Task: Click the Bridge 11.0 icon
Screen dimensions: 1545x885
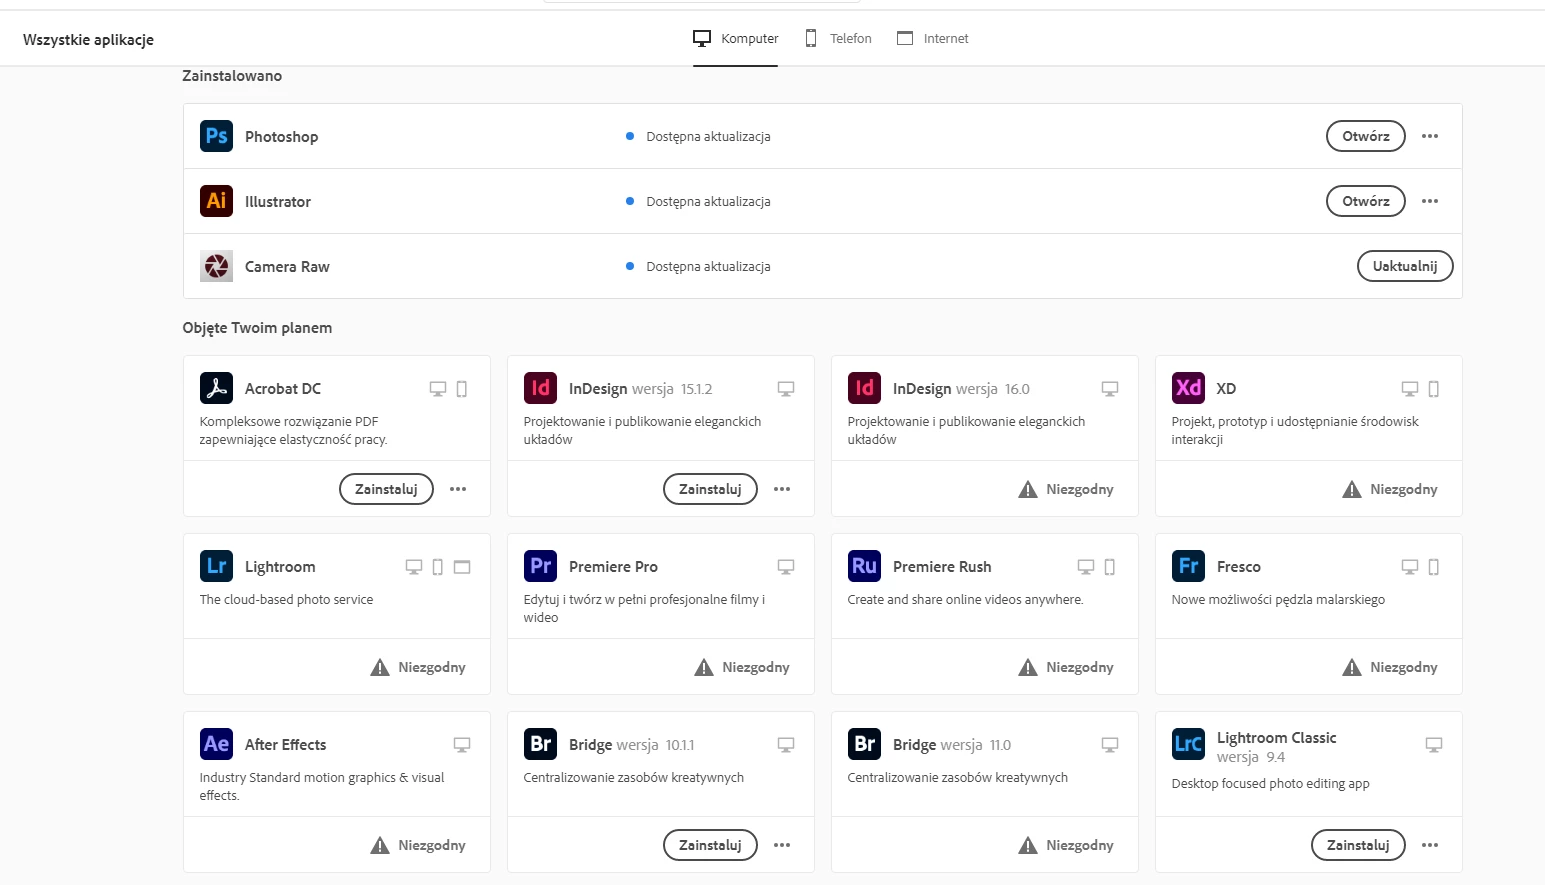Action: (x=864, y=744)
